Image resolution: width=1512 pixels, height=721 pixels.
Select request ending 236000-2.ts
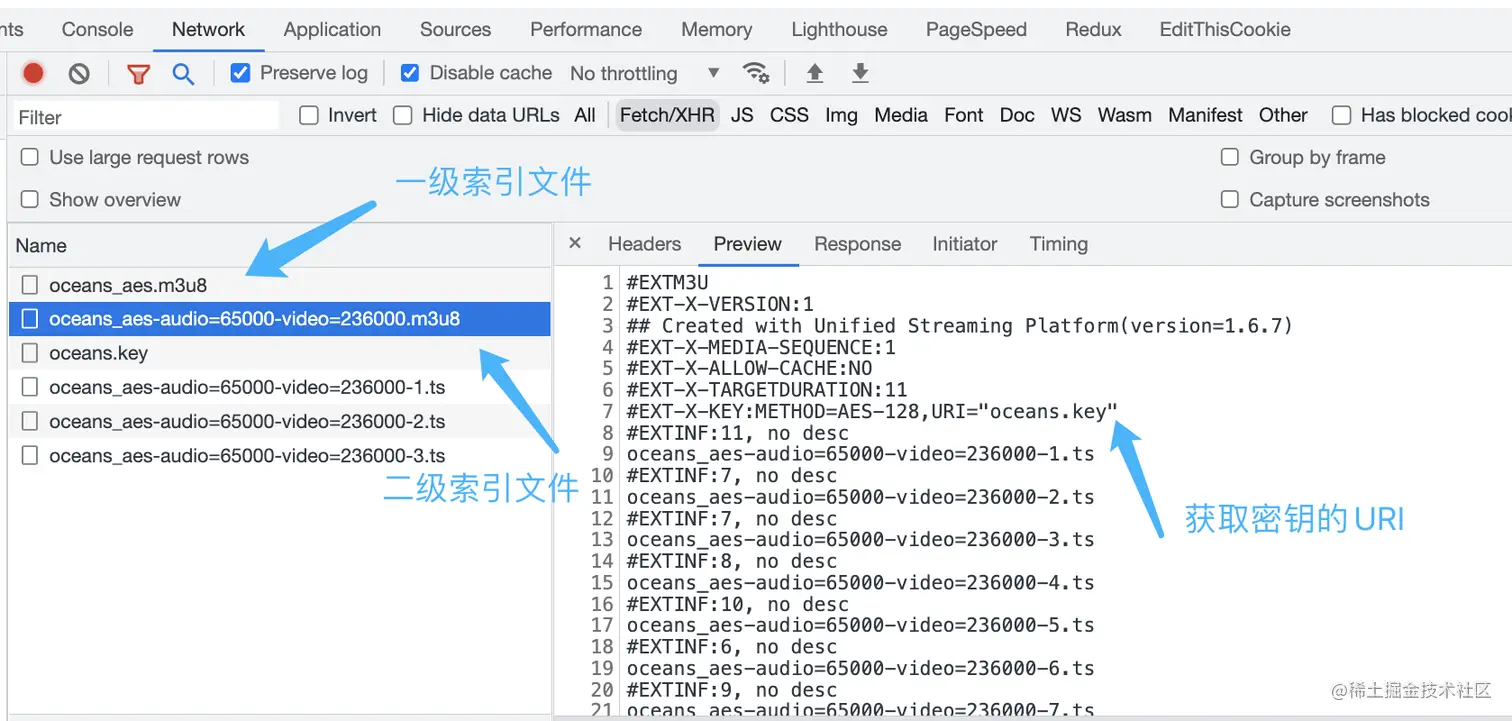tap(280, 421)
